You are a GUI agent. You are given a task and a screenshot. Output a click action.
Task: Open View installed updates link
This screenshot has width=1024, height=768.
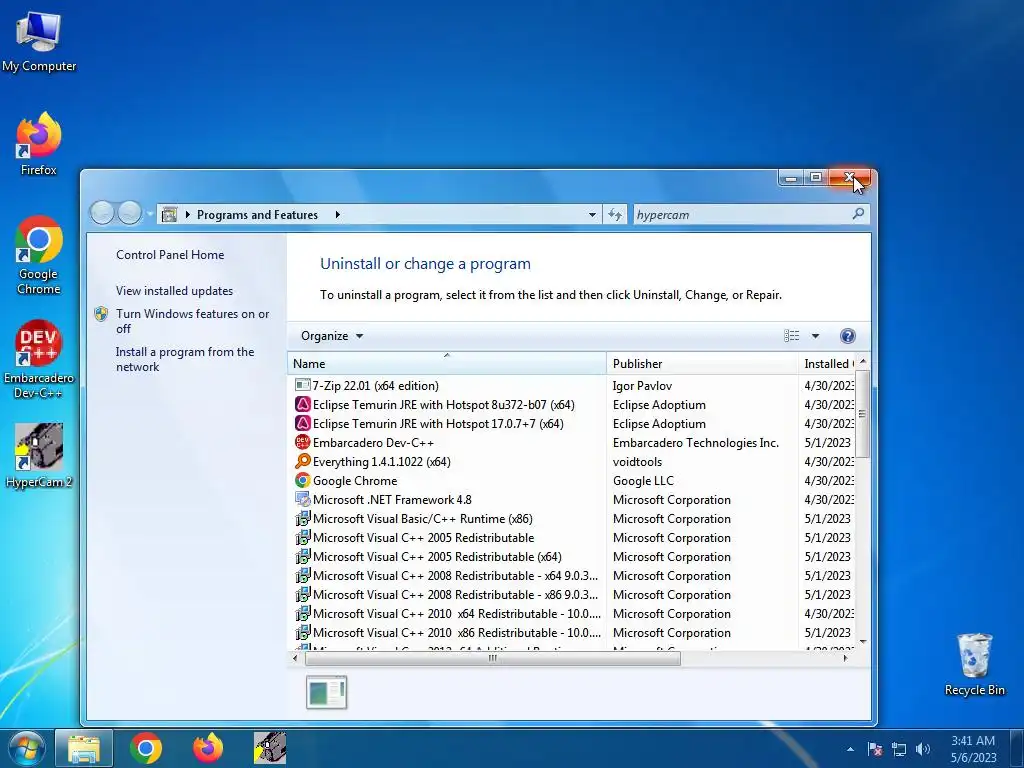[x=174, y=291]
